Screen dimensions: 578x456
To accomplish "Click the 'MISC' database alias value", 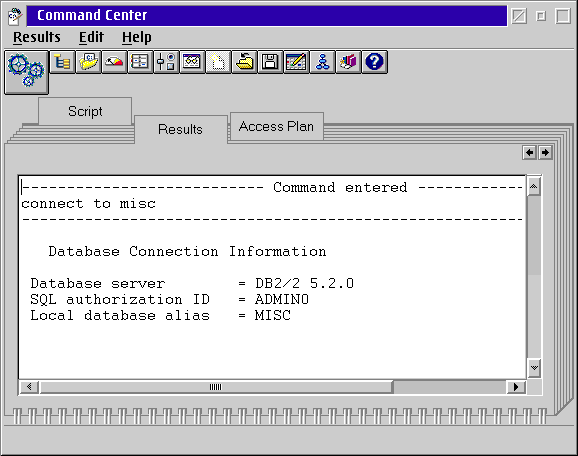I will [x=273, y=316].
